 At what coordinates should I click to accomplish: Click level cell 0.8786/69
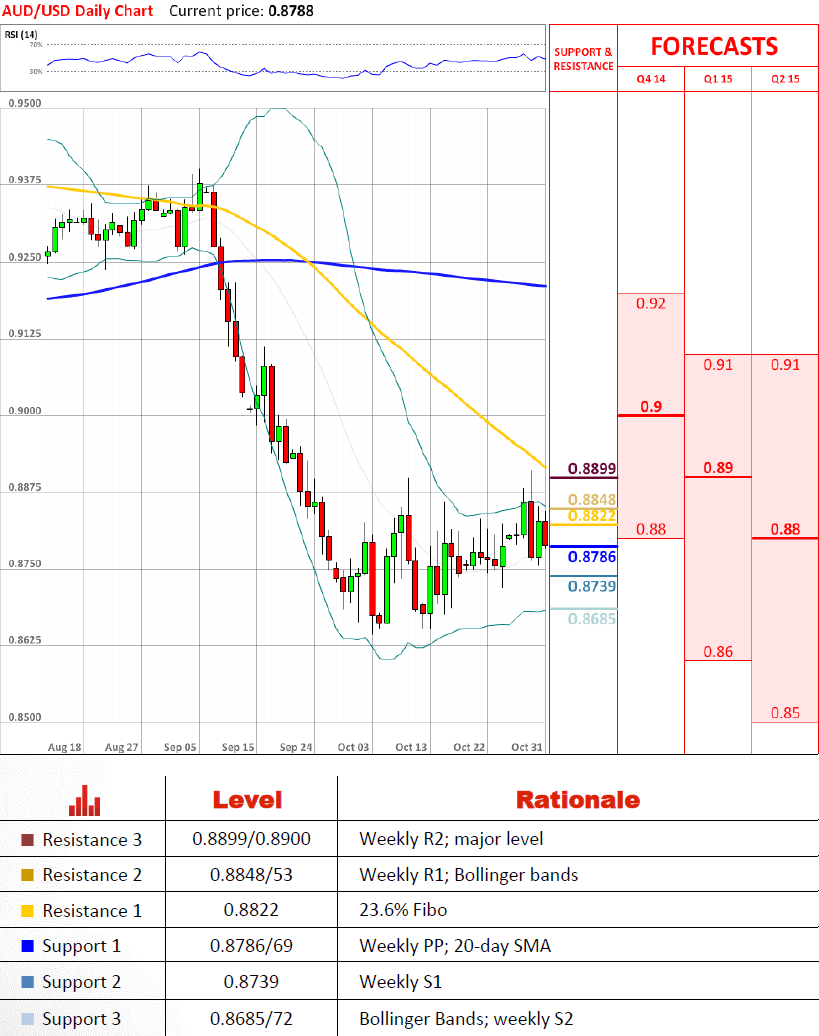coord(251,945)
